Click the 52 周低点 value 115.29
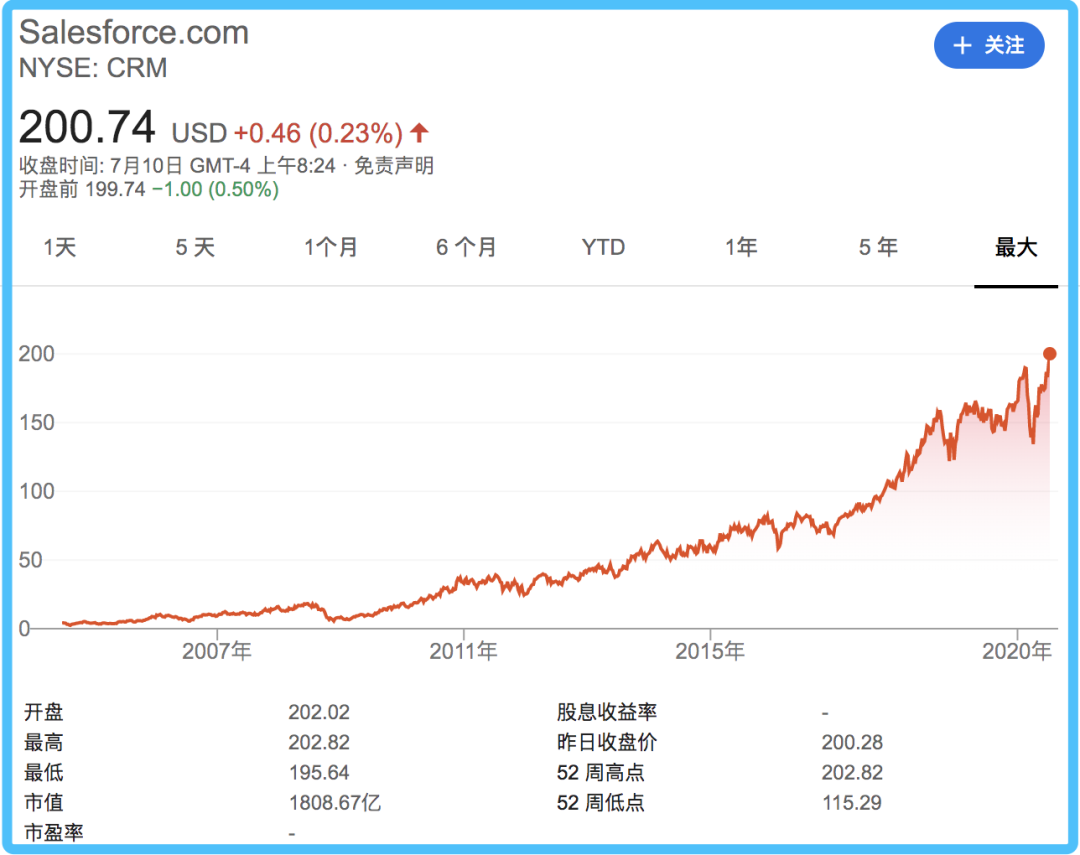This screenshot has width=1080, height=855. 852,803
